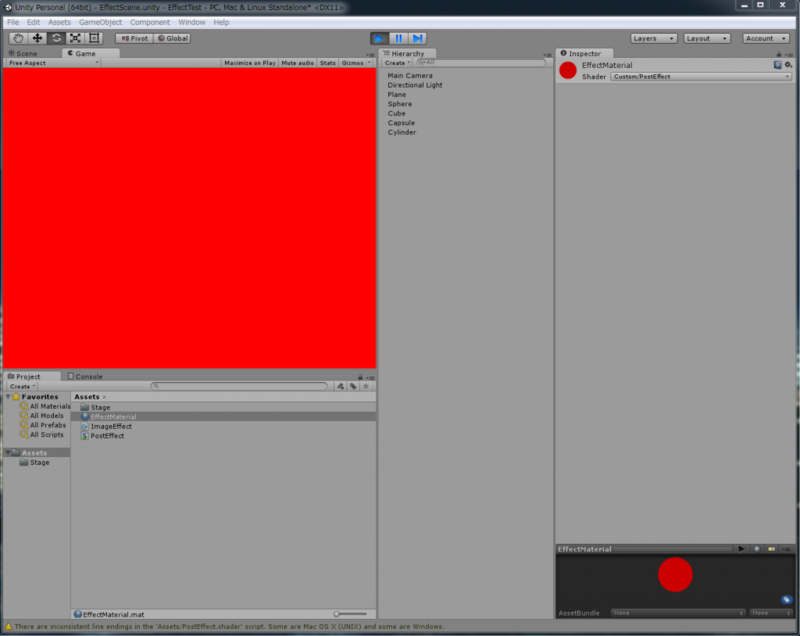This screenshot has height=636, width=800.
Task: Open the Free Aspect dropdown
Action: (53, 63)
